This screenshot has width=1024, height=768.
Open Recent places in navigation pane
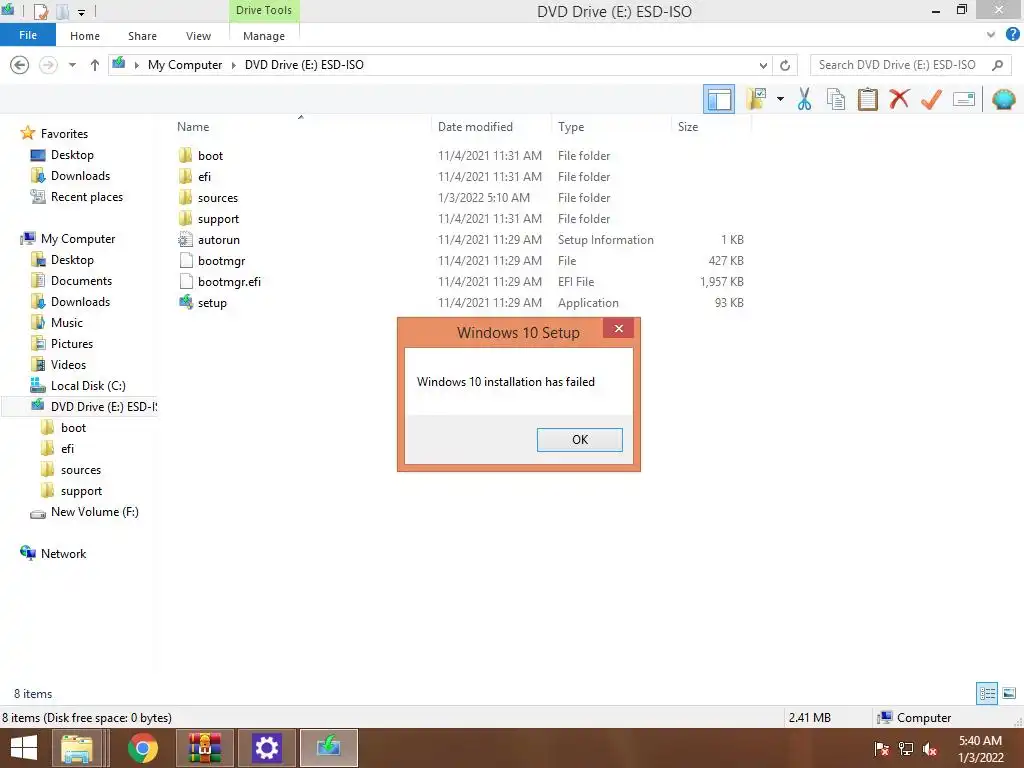(x=87, y=197)
